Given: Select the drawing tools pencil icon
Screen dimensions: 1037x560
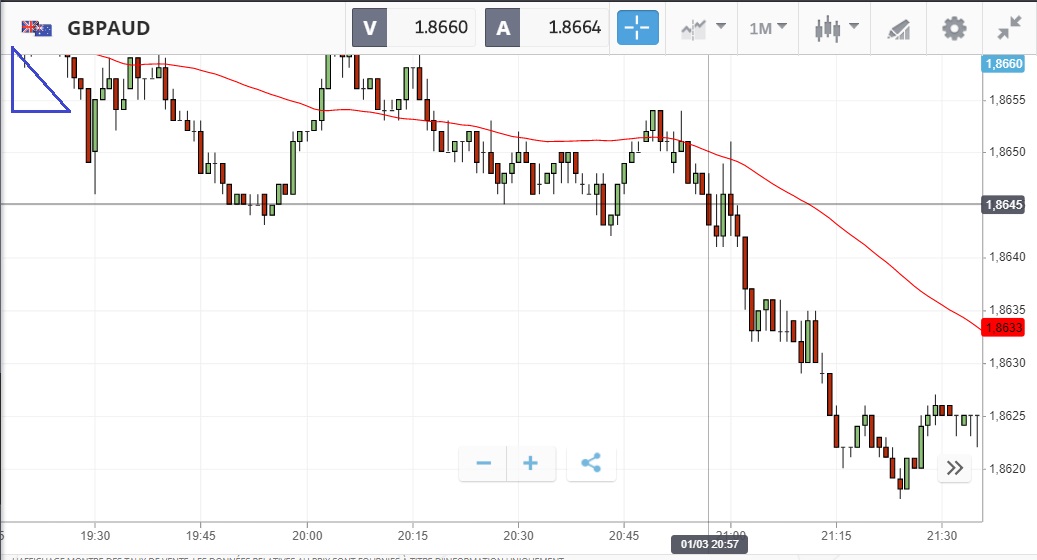Looking at the screenshot, I should pos(898,28).
